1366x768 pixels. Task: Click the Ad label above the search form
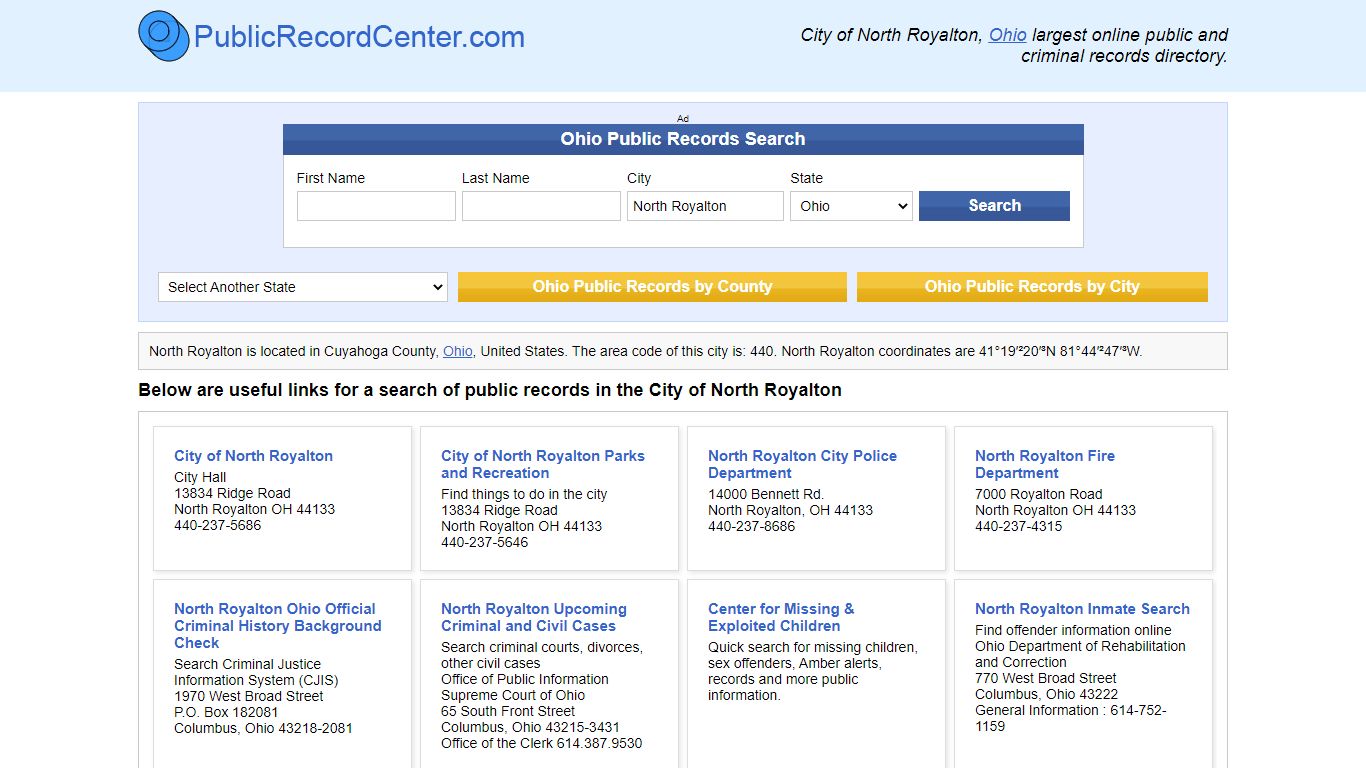tap(683, 118)
